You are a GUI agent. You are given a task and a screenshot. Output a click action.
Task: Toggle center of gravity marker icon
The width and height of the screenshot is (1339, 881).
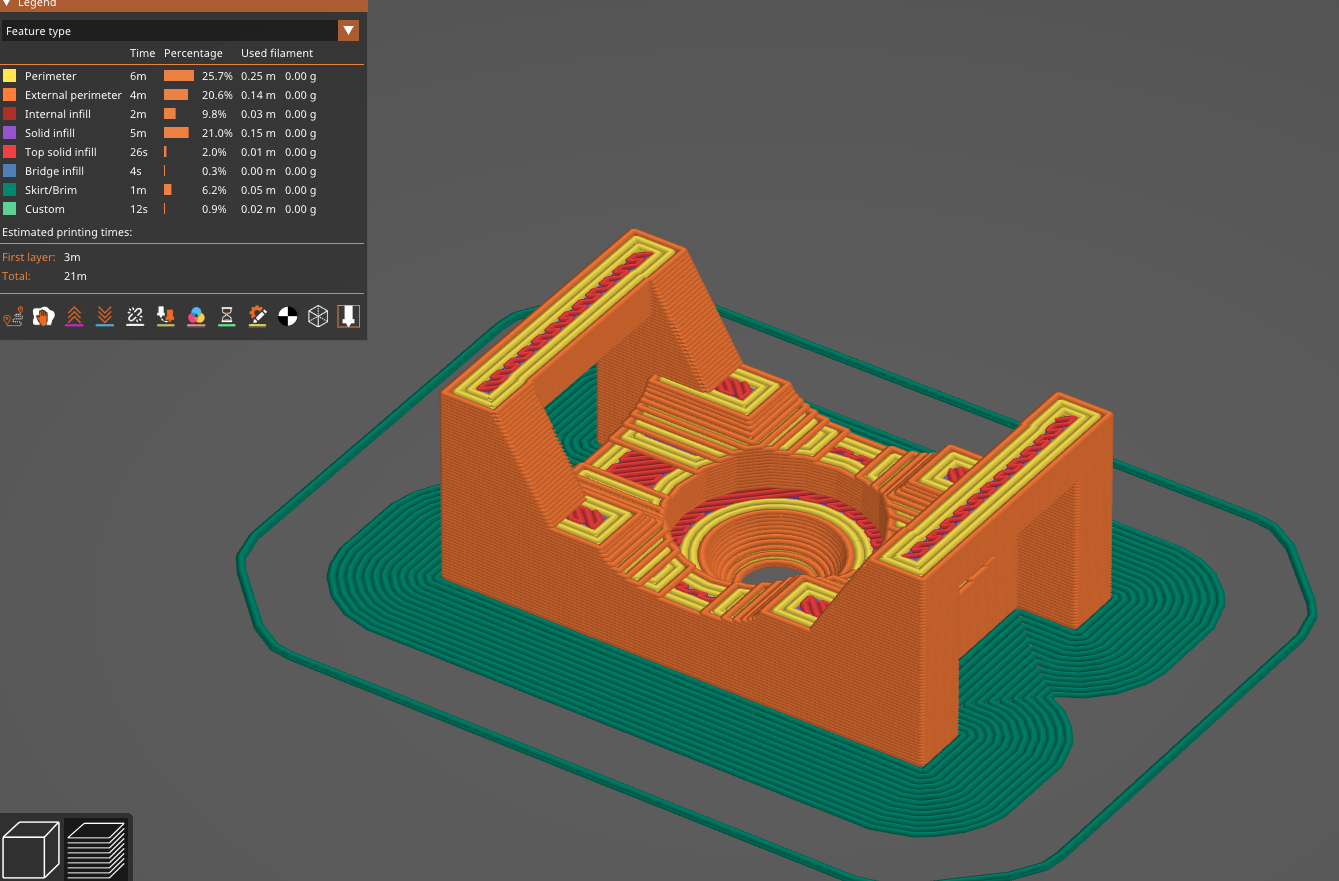tap(288, 317)
